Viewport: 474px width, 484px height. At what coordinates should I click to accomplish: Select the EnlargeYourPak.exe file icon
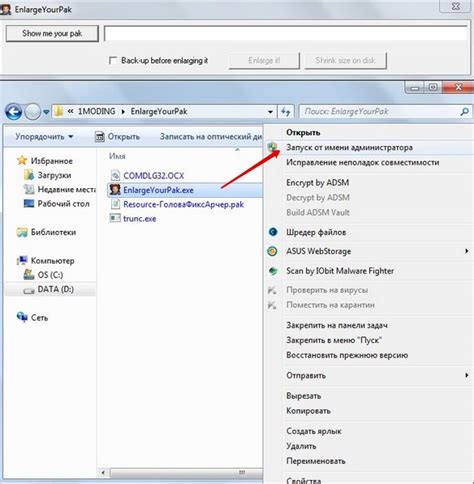tap(115, 190)
